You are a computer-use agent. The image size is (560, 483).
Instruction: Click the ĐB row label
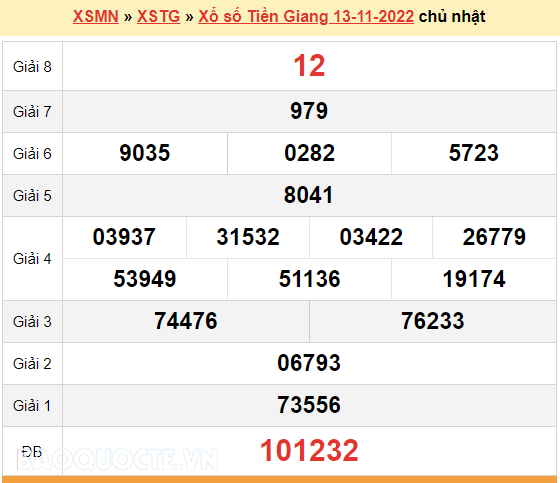(x=32, y=452)
